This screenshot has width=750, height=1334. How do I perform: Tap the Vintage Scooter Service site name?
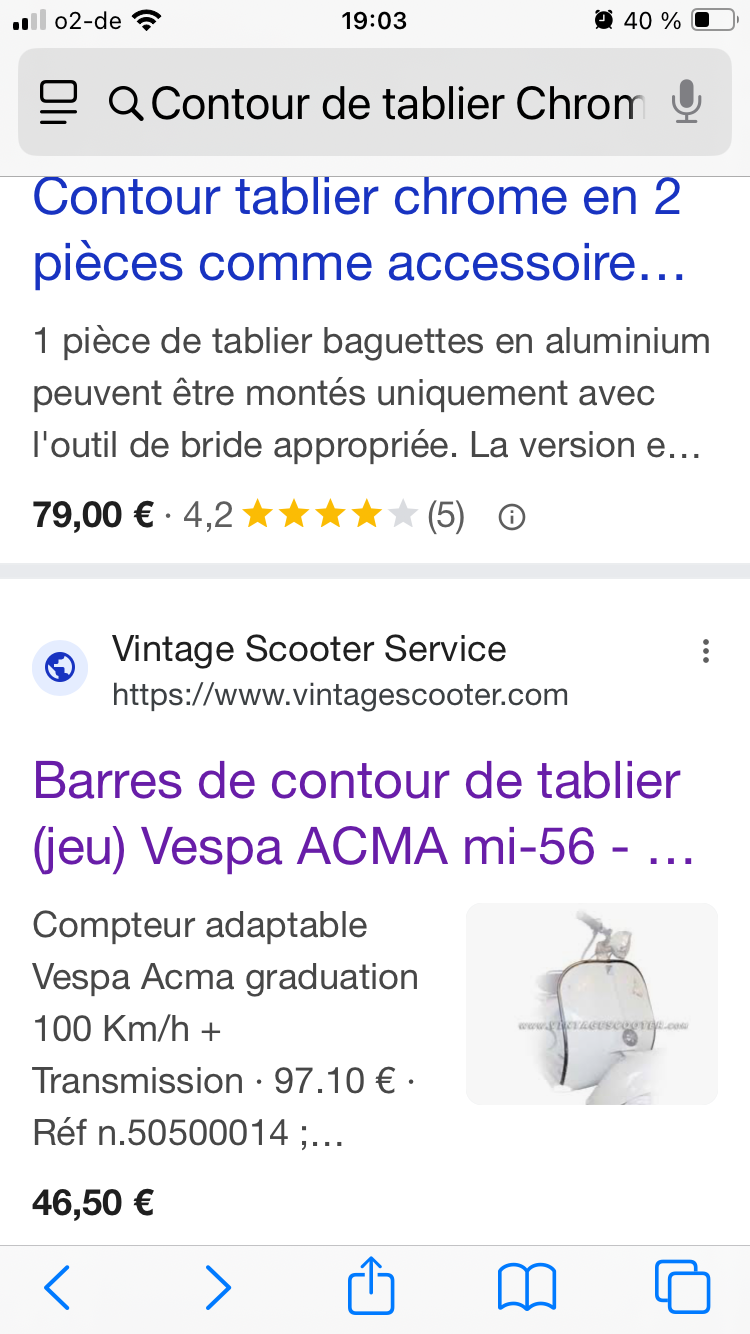[309, 649]
